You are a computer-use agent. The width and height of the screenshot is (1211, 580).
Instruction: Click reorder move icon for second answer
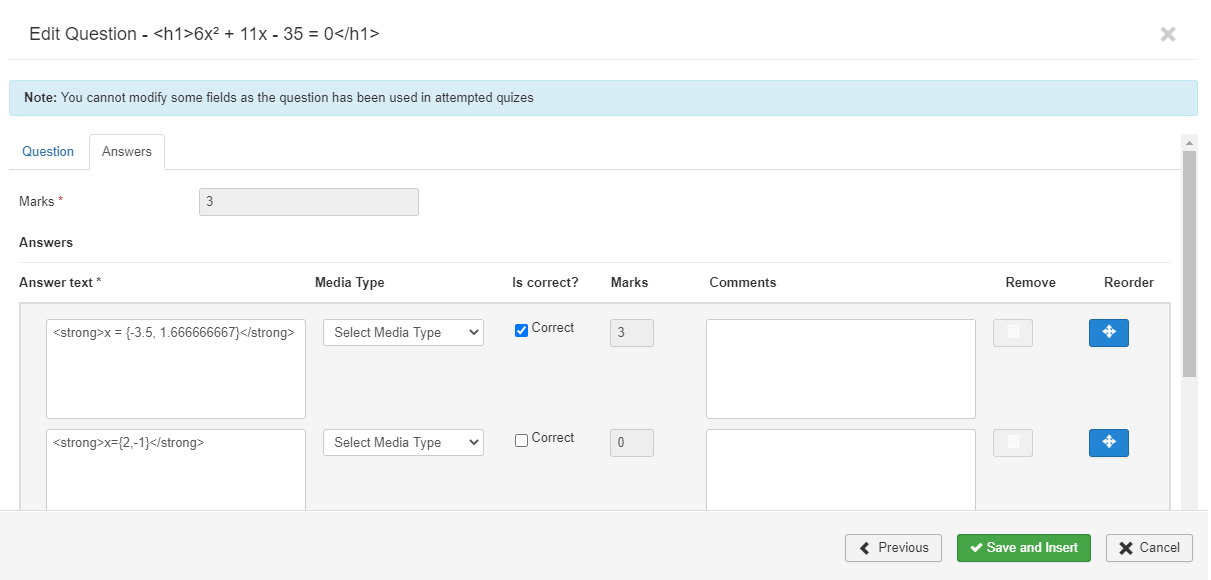pyautogui.click(x=1108, y=443)
